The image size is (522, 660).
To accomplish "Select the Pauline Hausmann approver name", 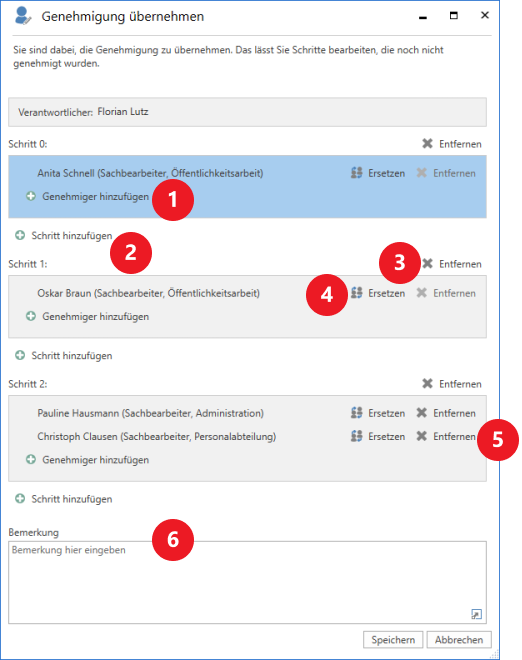I will tap(151, 413).
